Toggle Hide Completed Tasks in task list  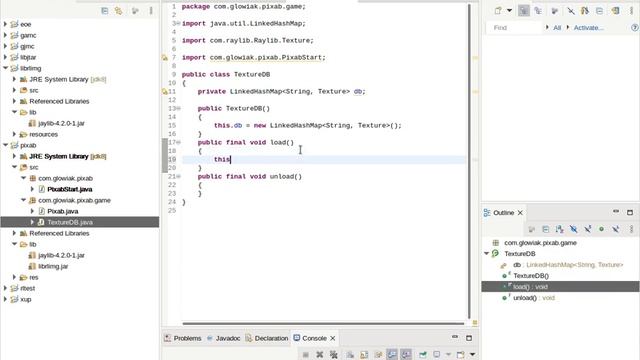570,11
